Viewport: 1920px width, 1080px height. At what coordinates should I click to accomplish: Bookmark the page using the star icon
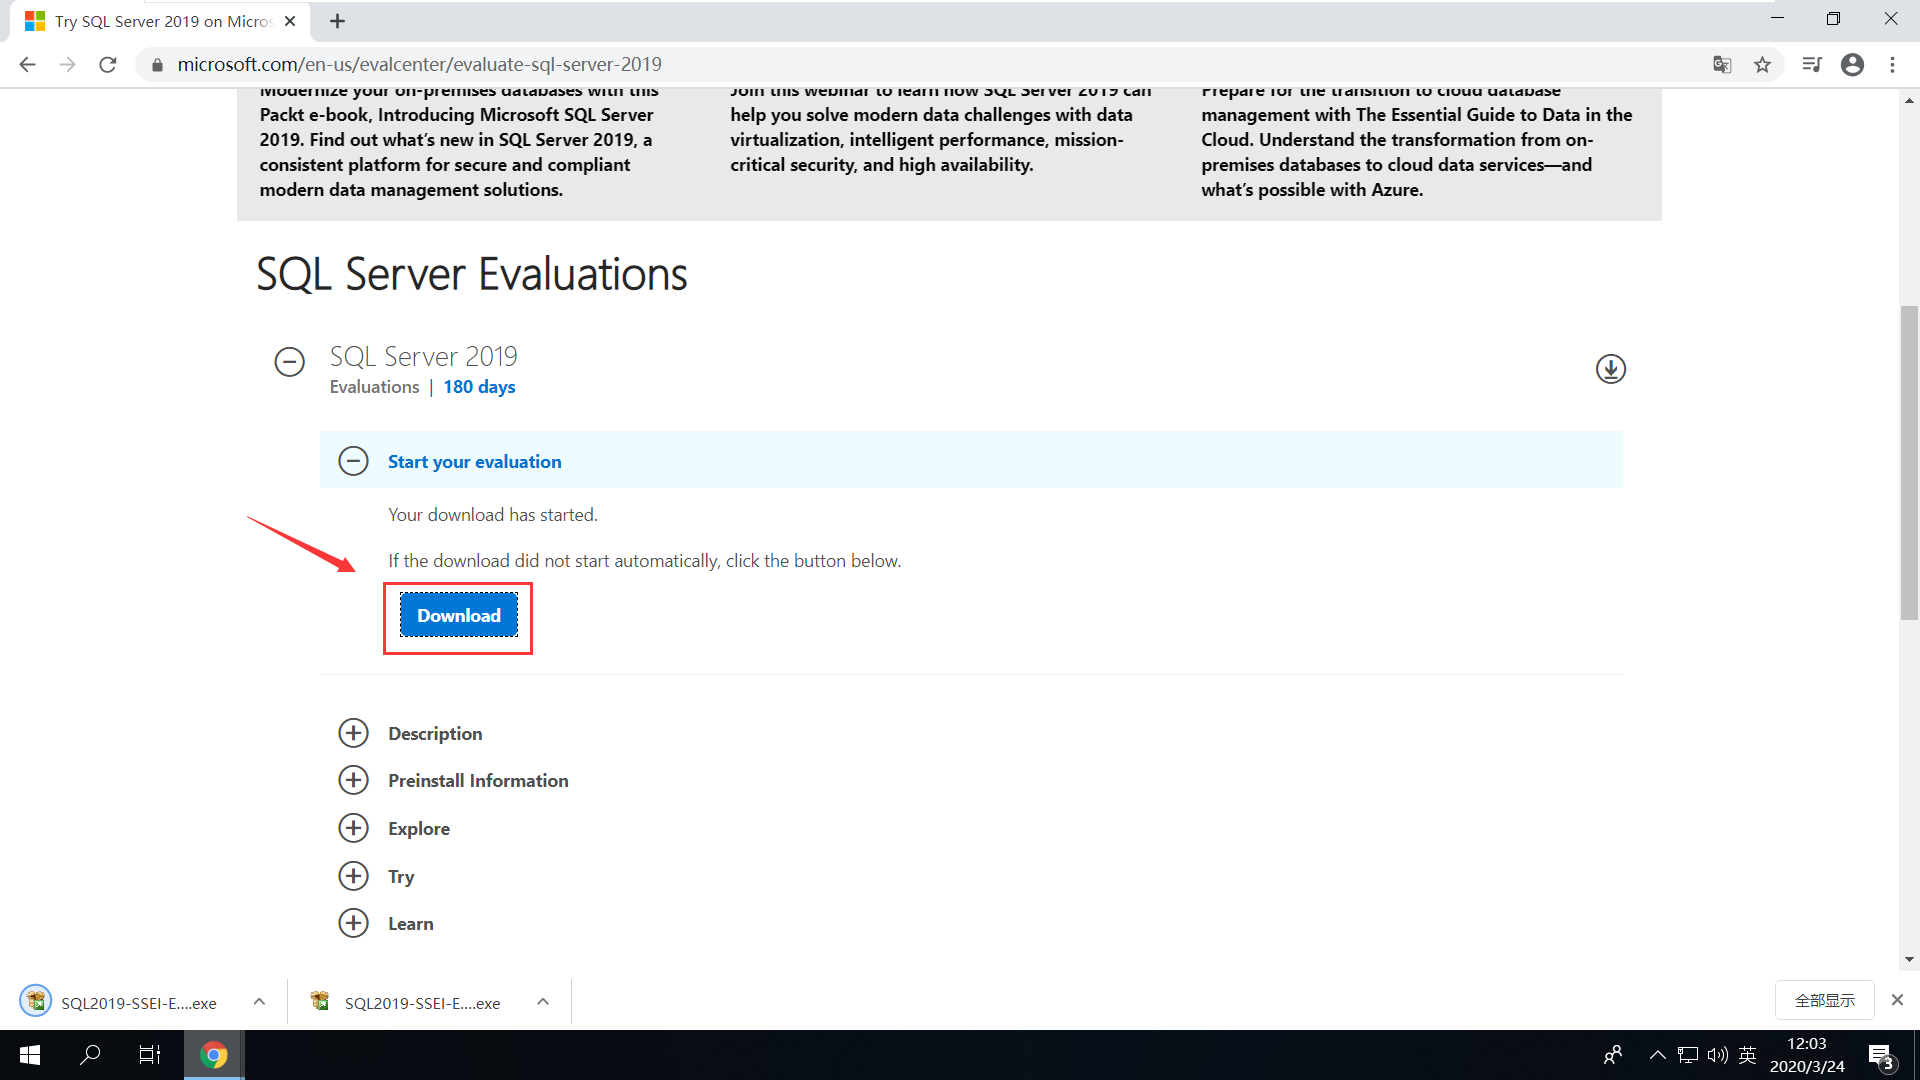pos(1762,63)
